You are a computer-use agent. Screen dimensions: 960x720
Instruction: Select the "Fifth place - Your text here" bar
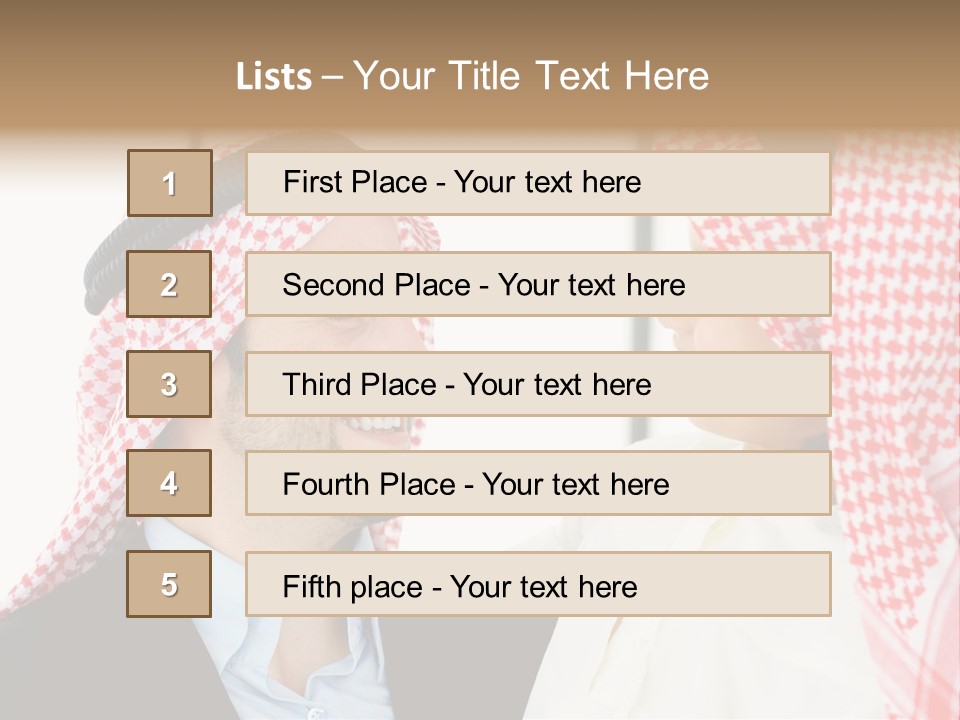pos(538,584)
